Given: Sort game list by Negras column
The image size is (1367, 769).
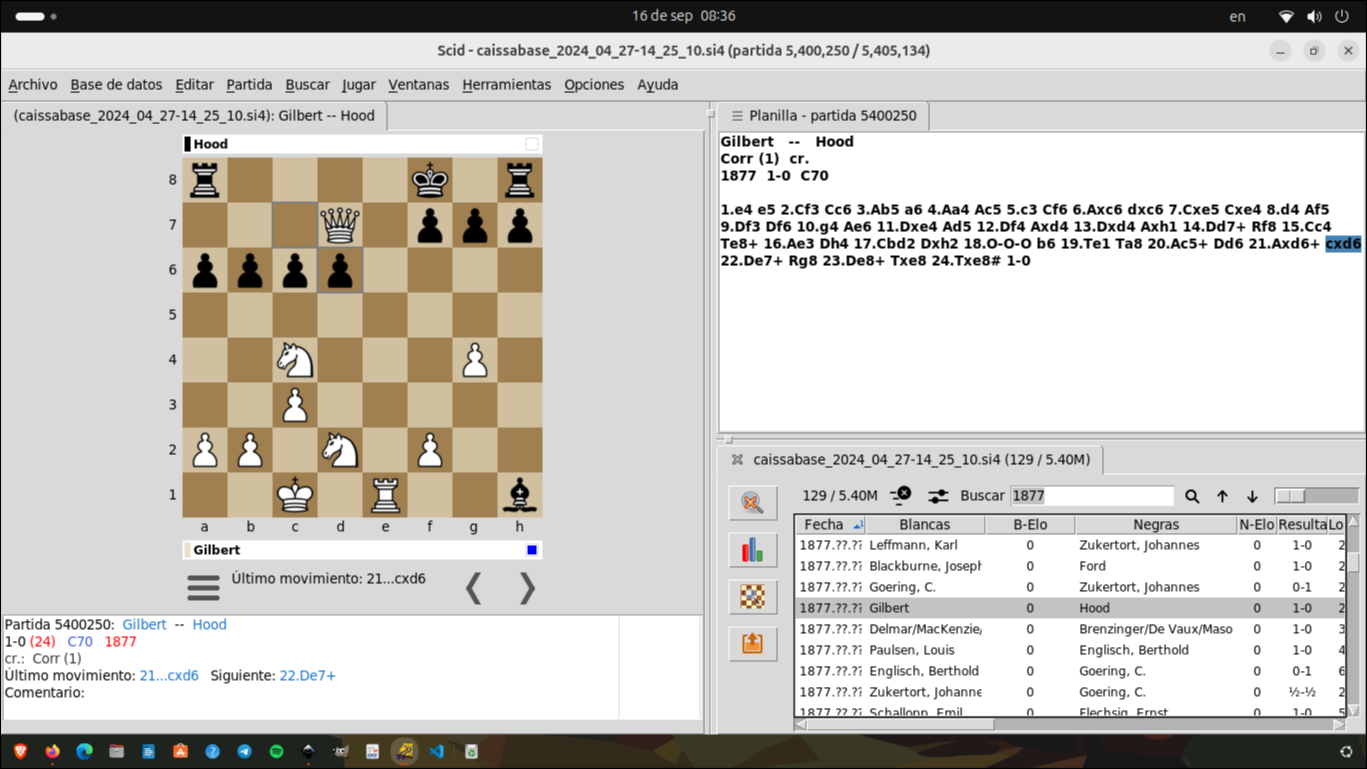Looking at the screenshot, I should 1156,525.
